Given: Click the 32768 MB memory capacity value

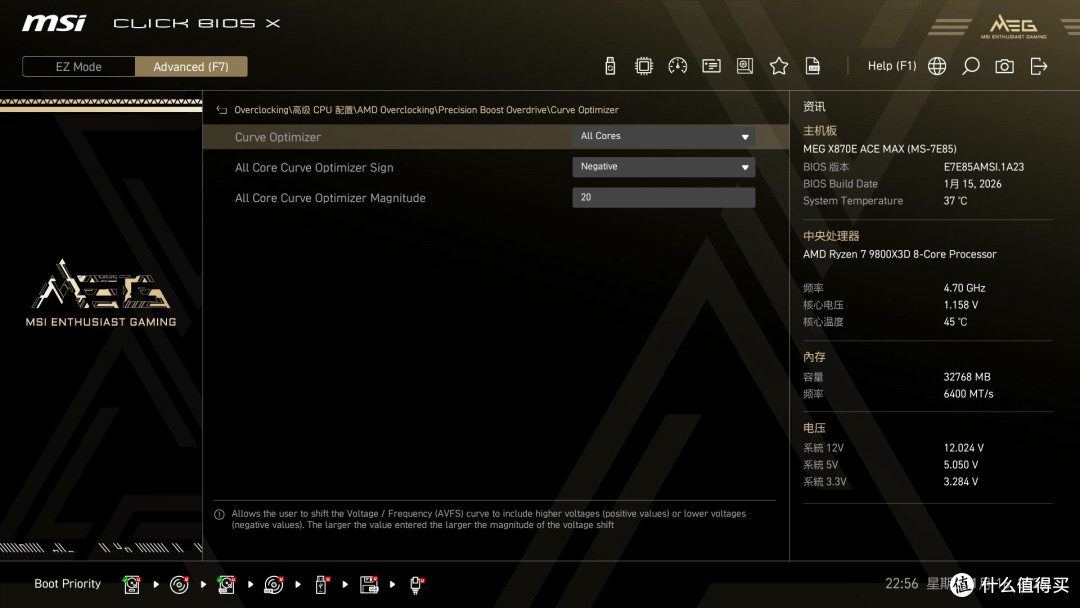Looking at the screenshot, I should (967, 377).
